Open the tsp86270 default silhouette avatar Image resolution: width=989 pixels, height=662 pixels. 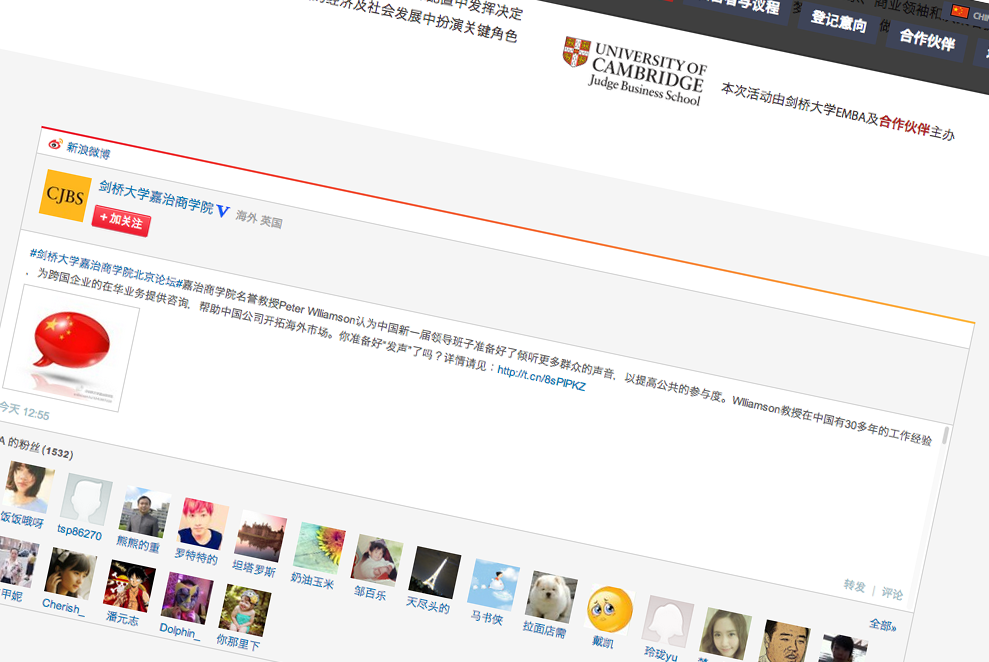pos(86,499)
